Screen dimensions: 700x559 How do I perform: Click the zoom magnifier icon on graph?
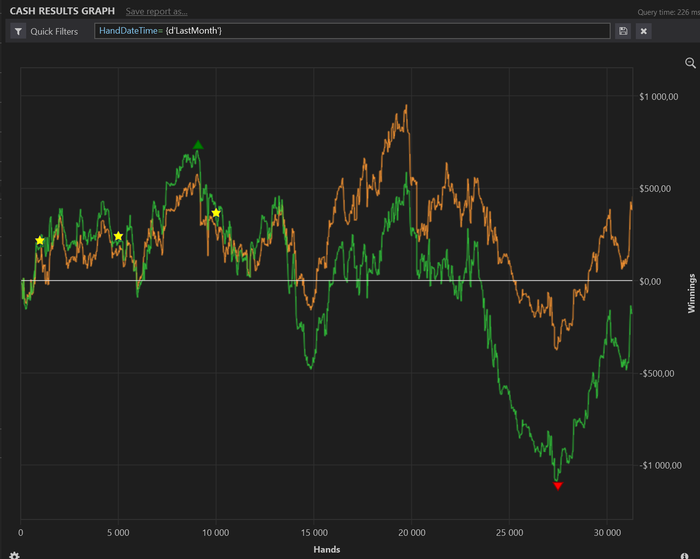690,63
